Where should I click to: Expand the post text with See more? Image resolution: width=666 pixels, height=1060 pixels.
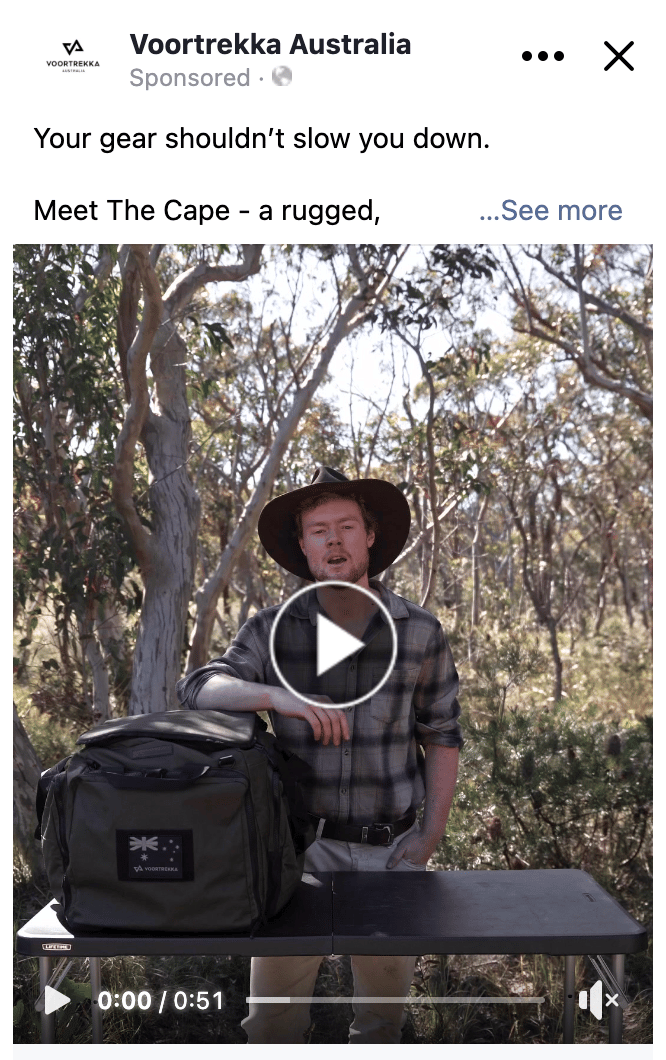(x=550, y=210)
